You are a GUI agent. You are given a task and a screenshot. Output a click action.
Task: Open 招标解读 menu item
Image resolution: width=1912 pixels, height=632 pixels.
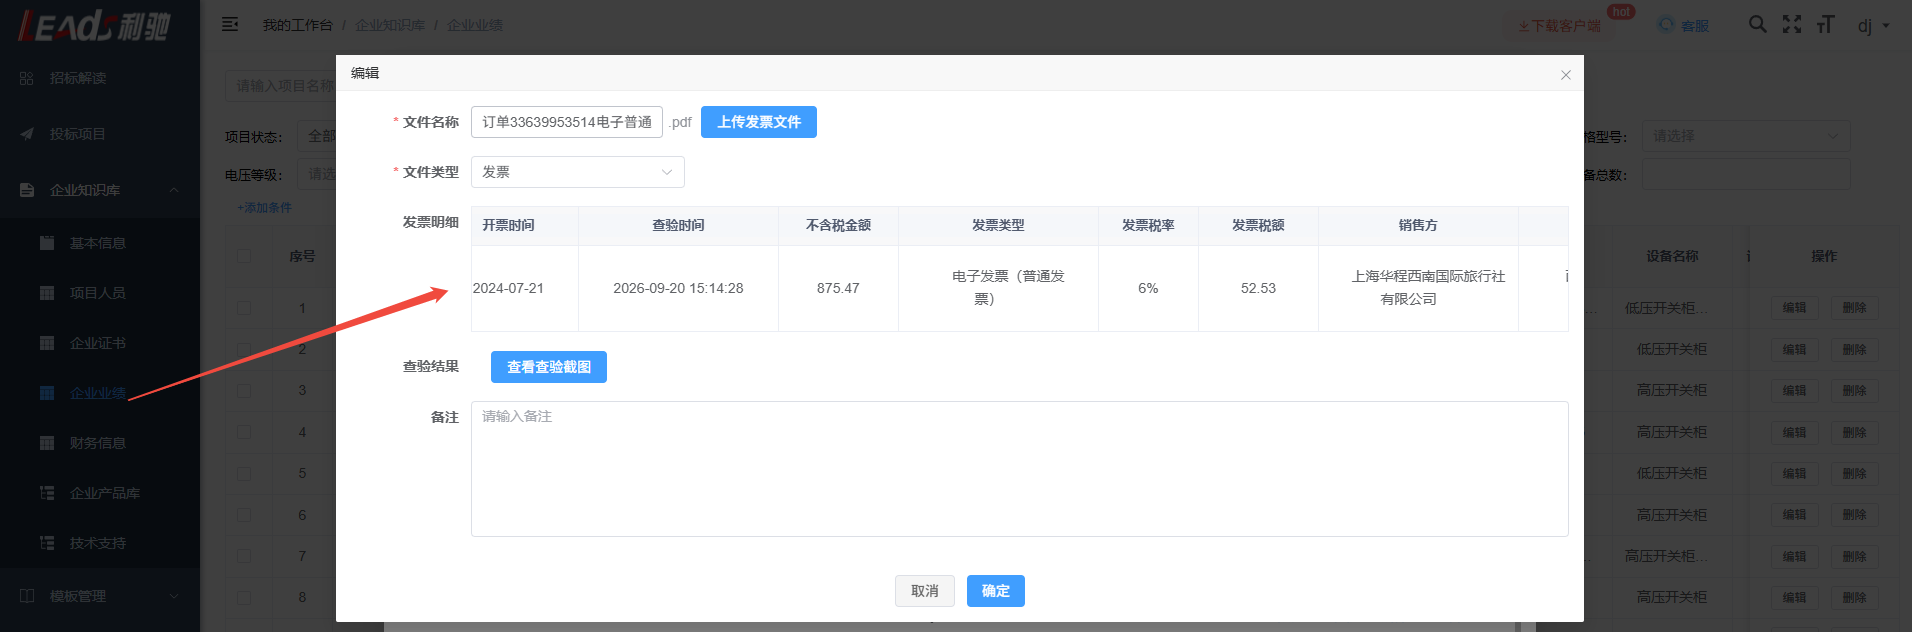[x=78, y=78]
